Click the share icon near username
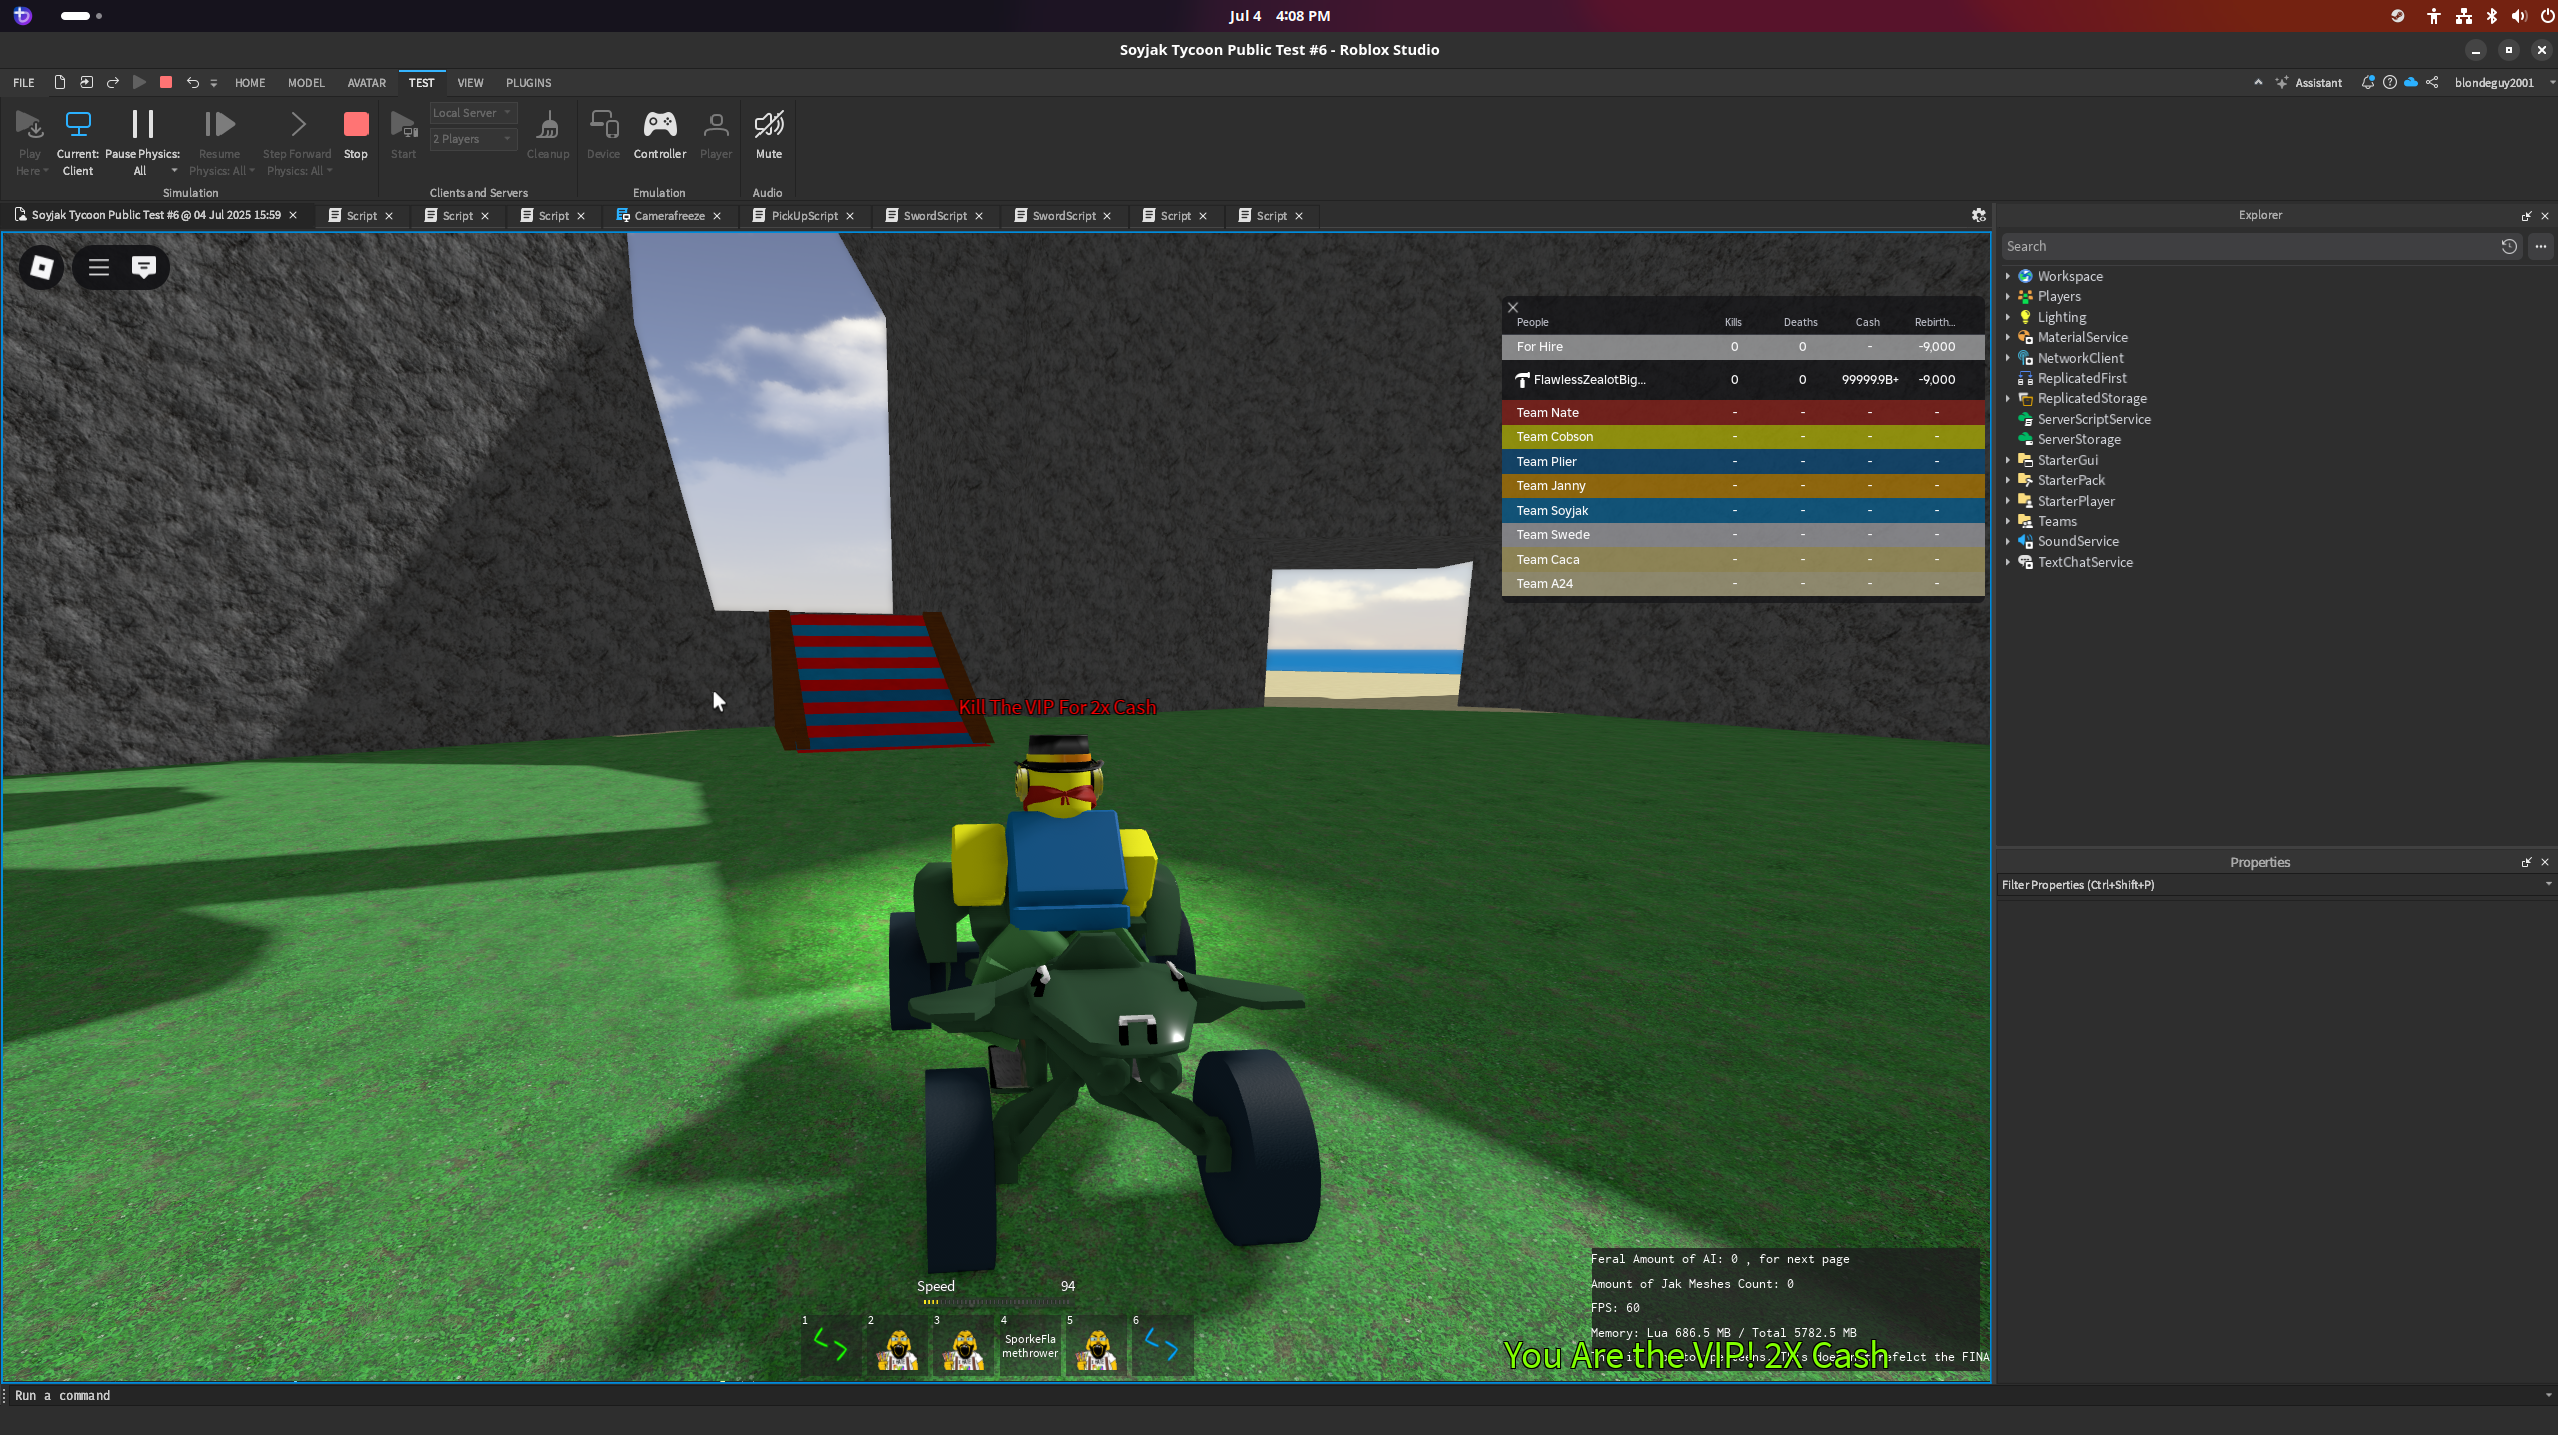The width and height of the screenshot is (2558, 1435). [x=2432, y=83]
